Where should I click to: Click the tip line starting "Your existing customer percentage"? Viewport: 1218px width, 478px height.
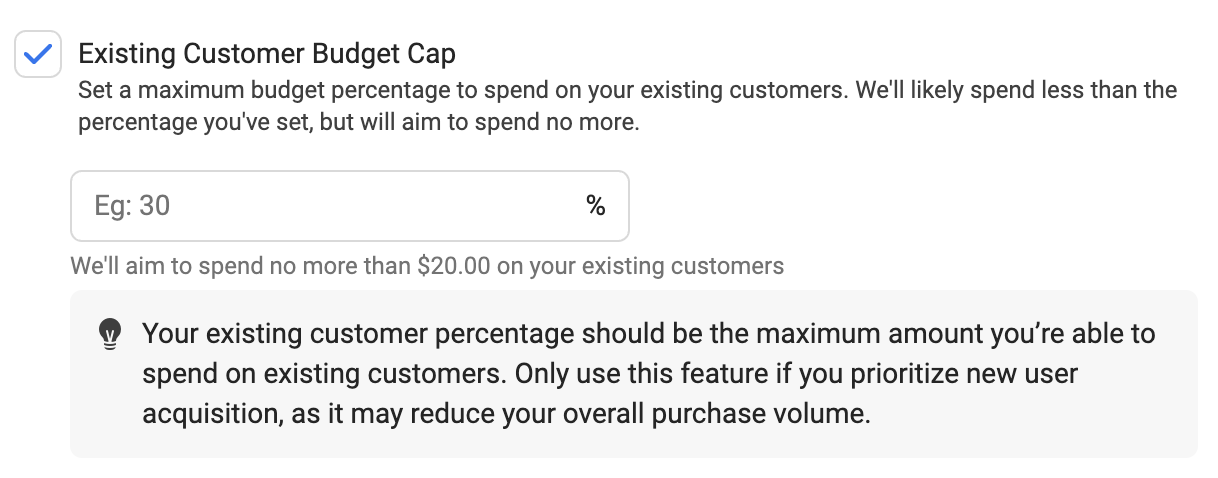[649, 333]
